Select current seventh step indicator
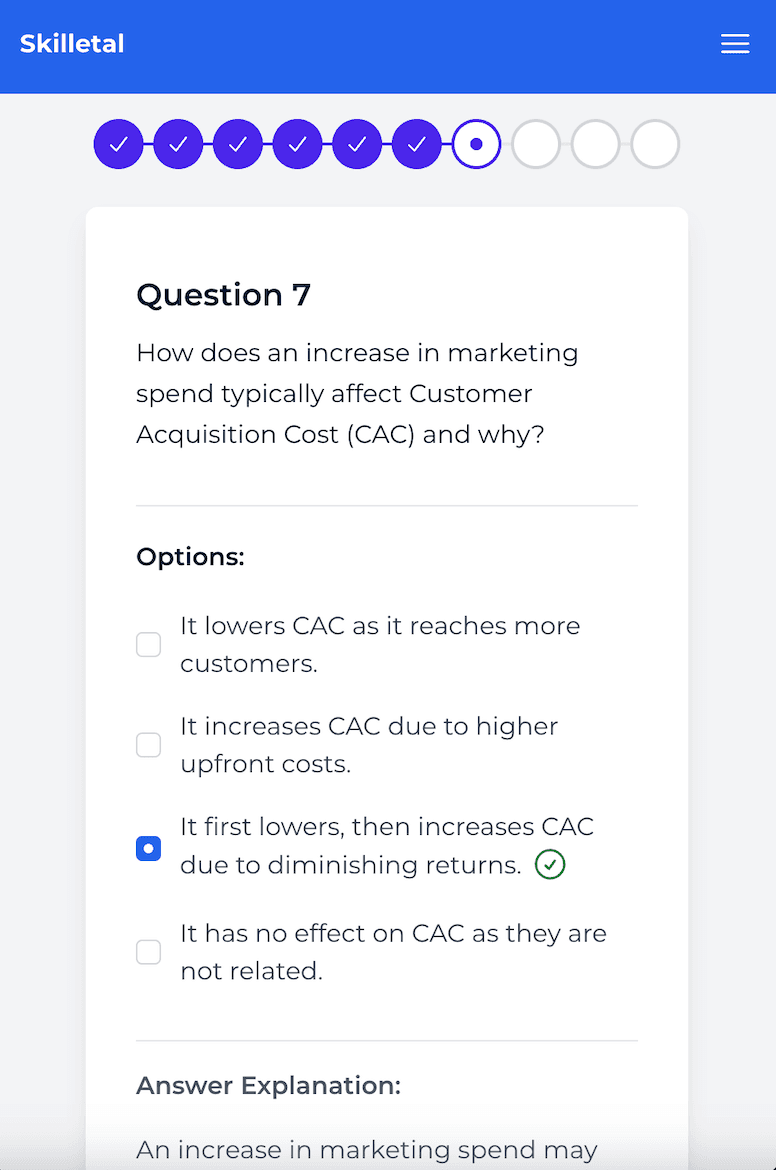The image size is (776, 1170). click(x=476, y=144)
